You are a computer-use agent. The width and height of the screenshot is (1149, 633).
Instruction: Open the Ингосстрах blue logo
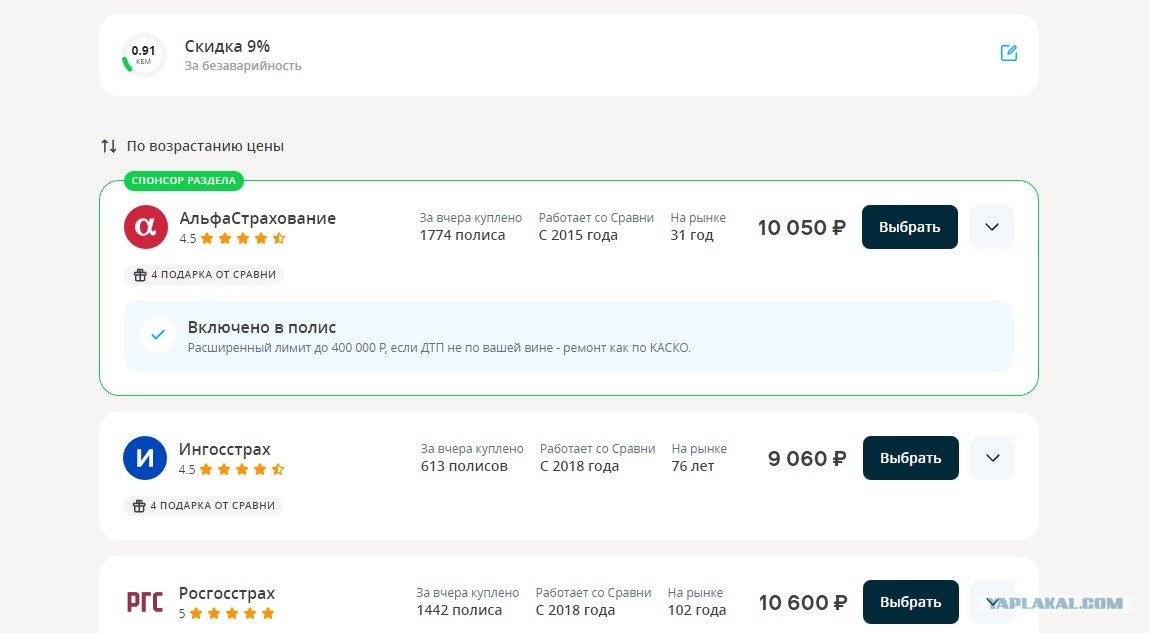click(x=145, y=458)
